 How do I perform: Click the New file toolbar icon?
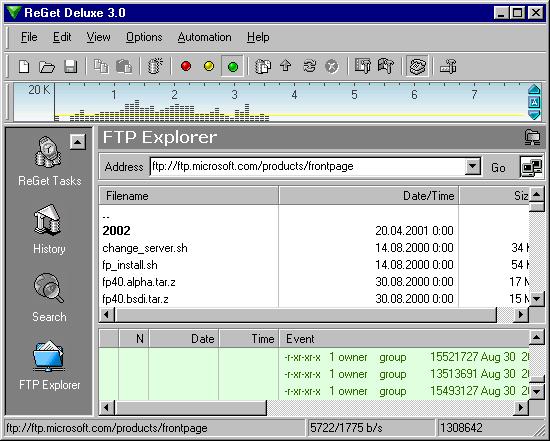[24, 66]
